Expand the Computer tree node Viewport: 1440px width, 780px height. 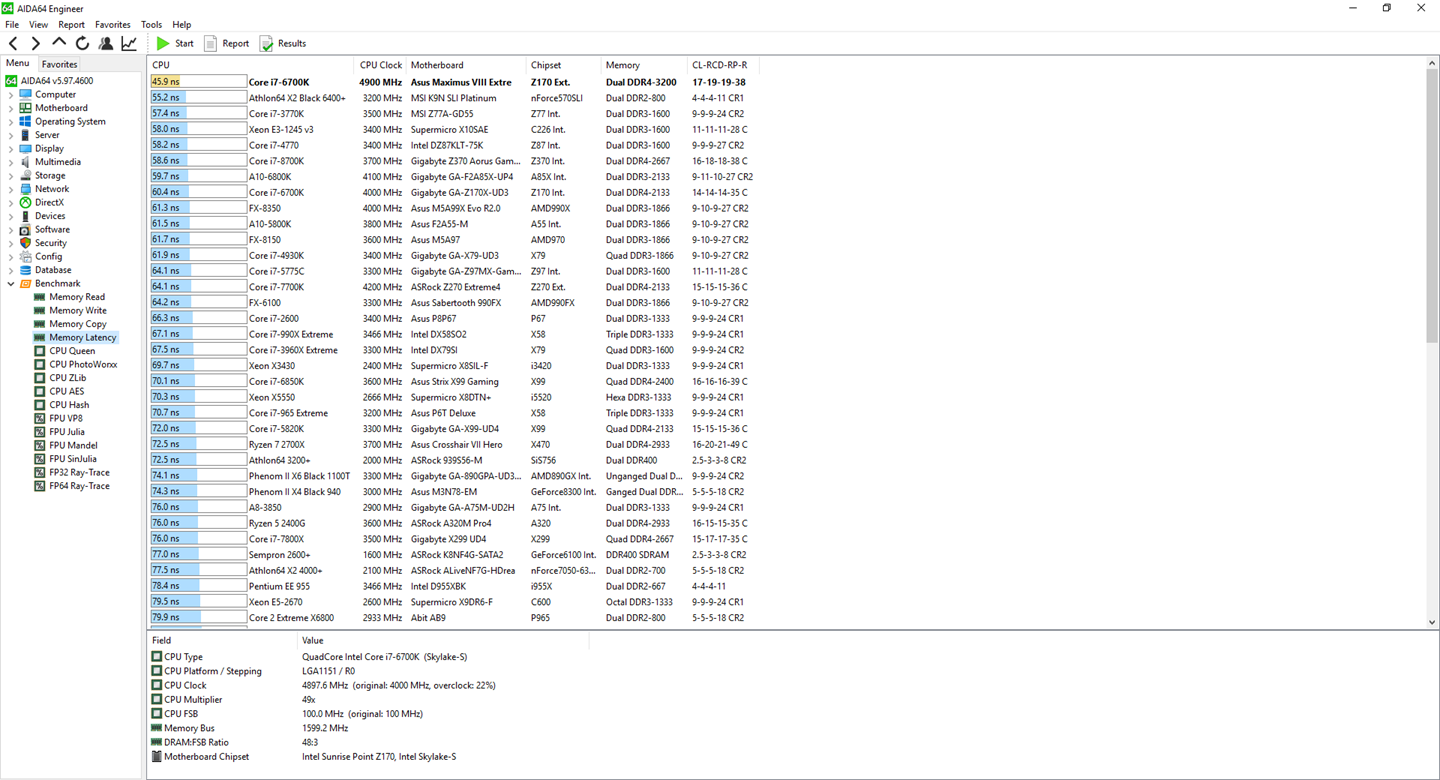pyautogui.click(x=11, y=95)
